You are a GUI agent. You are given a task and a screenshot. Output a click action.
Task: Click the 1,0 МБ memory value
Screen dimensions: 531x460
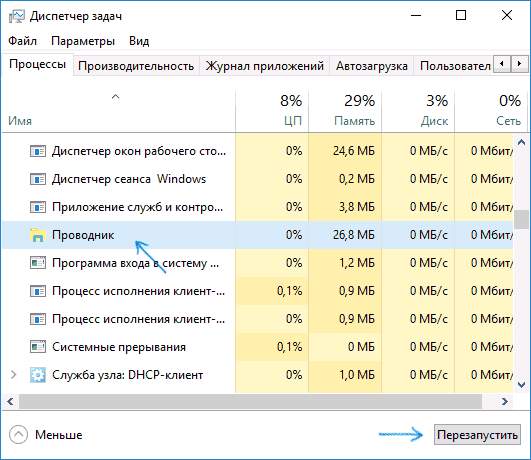357,375
